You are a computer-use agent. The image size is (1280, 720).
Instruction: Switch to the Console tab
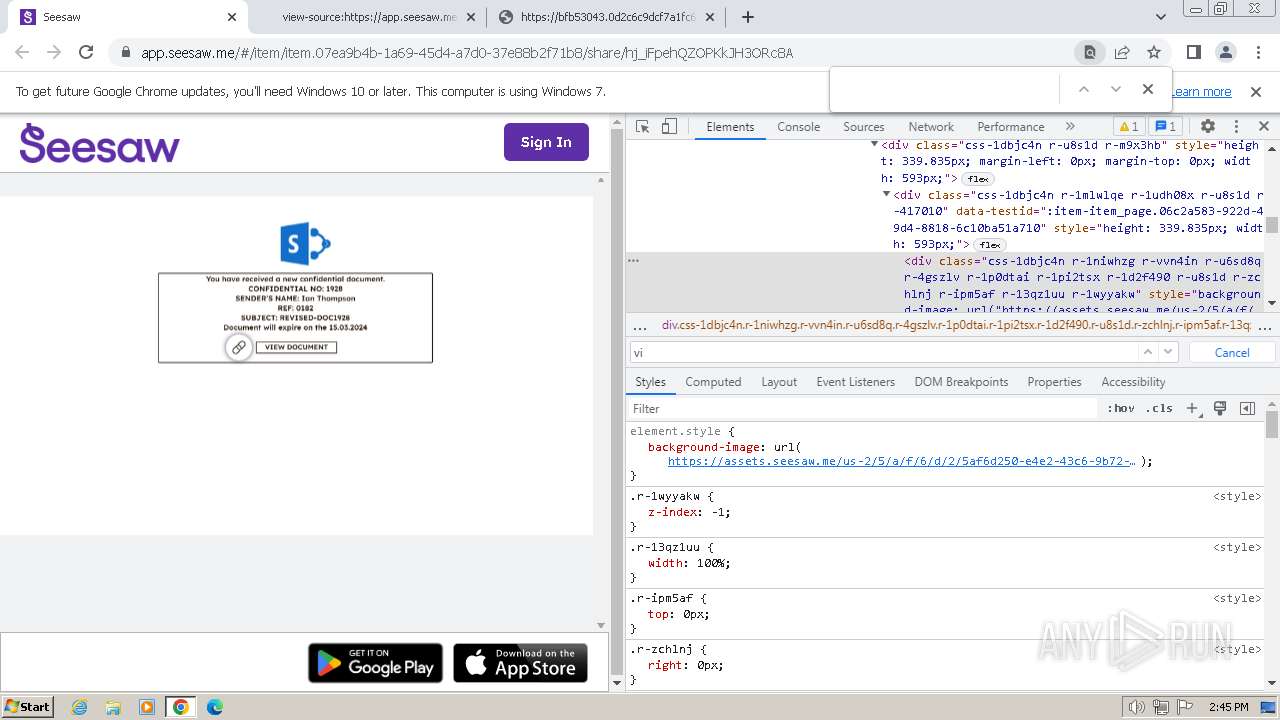click(x=799, y=127)
